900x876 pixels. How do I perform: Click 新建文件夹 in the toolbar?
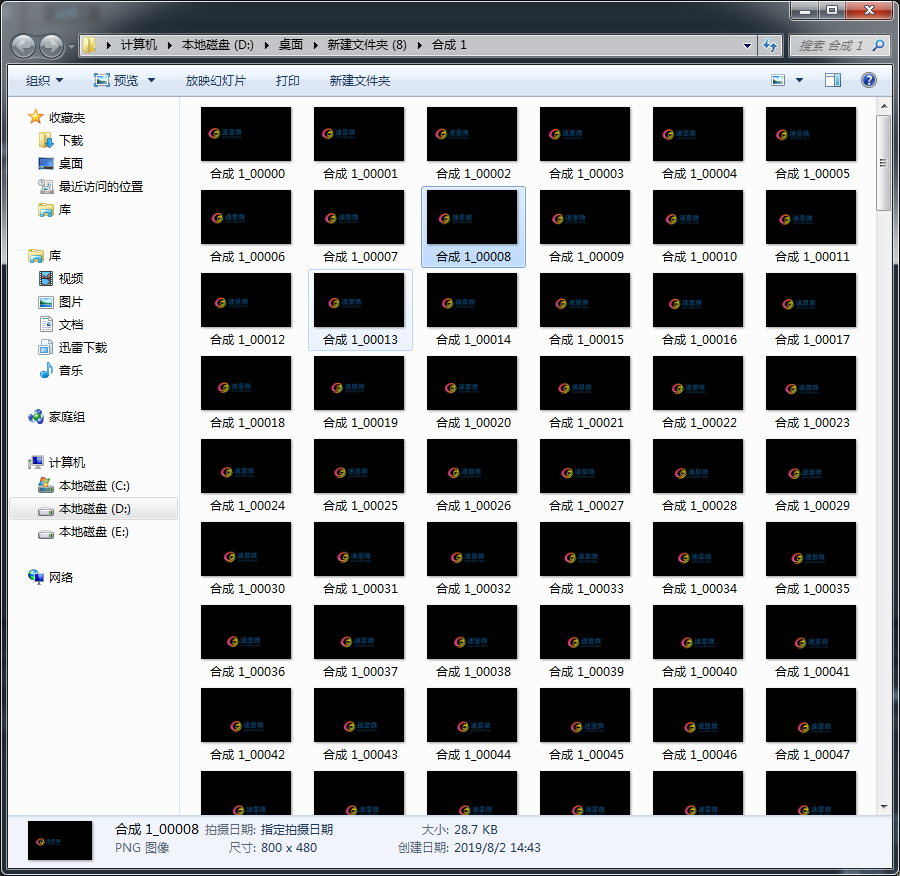(359, 80)
